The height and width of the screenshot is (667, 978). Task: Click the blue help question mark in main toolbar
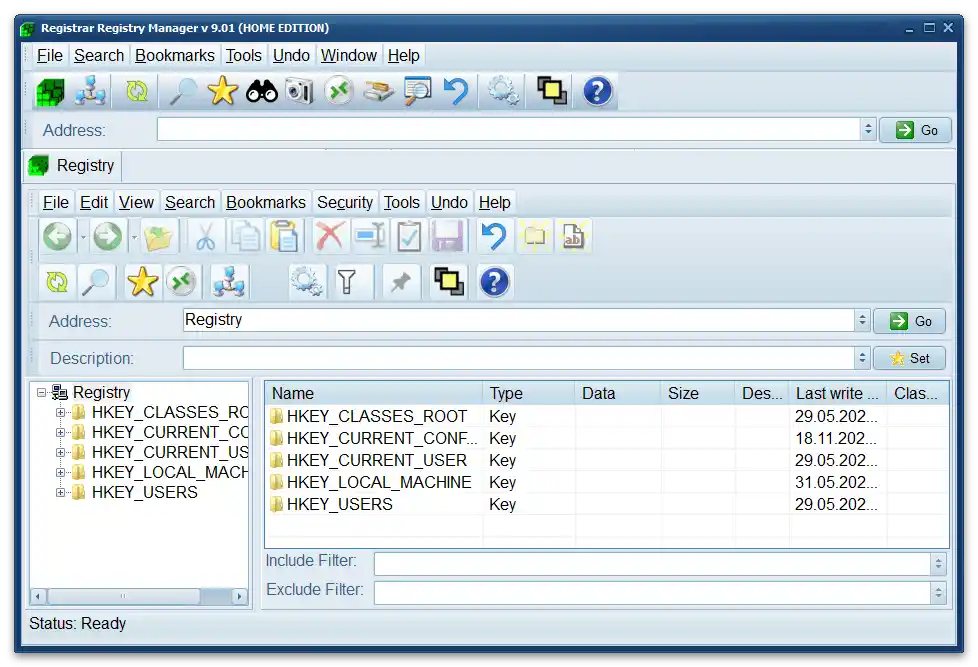pos(597,92)
